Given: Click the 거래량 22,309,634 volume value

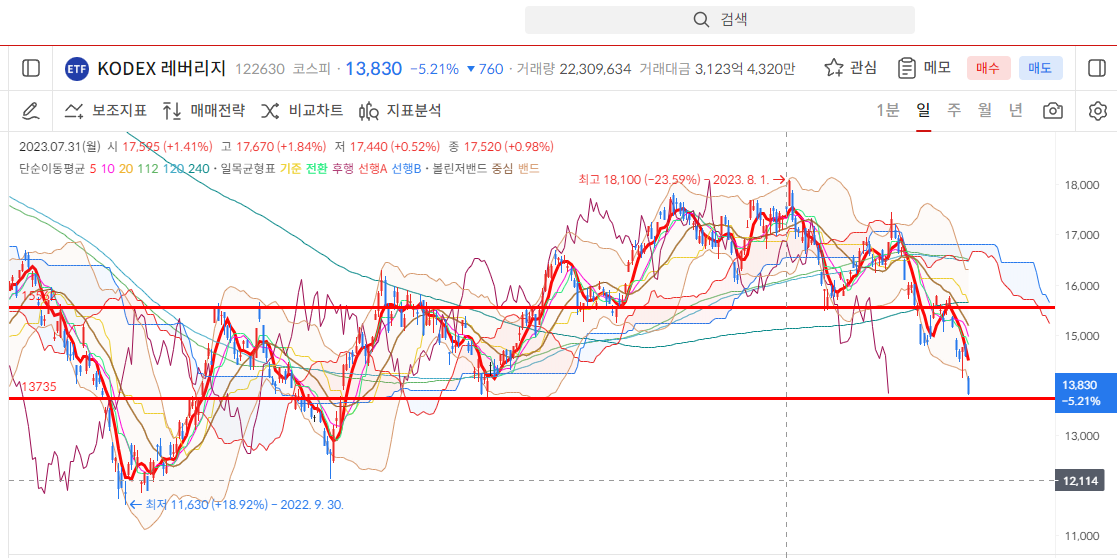Looking at the screenshot, I should (574, 69).
